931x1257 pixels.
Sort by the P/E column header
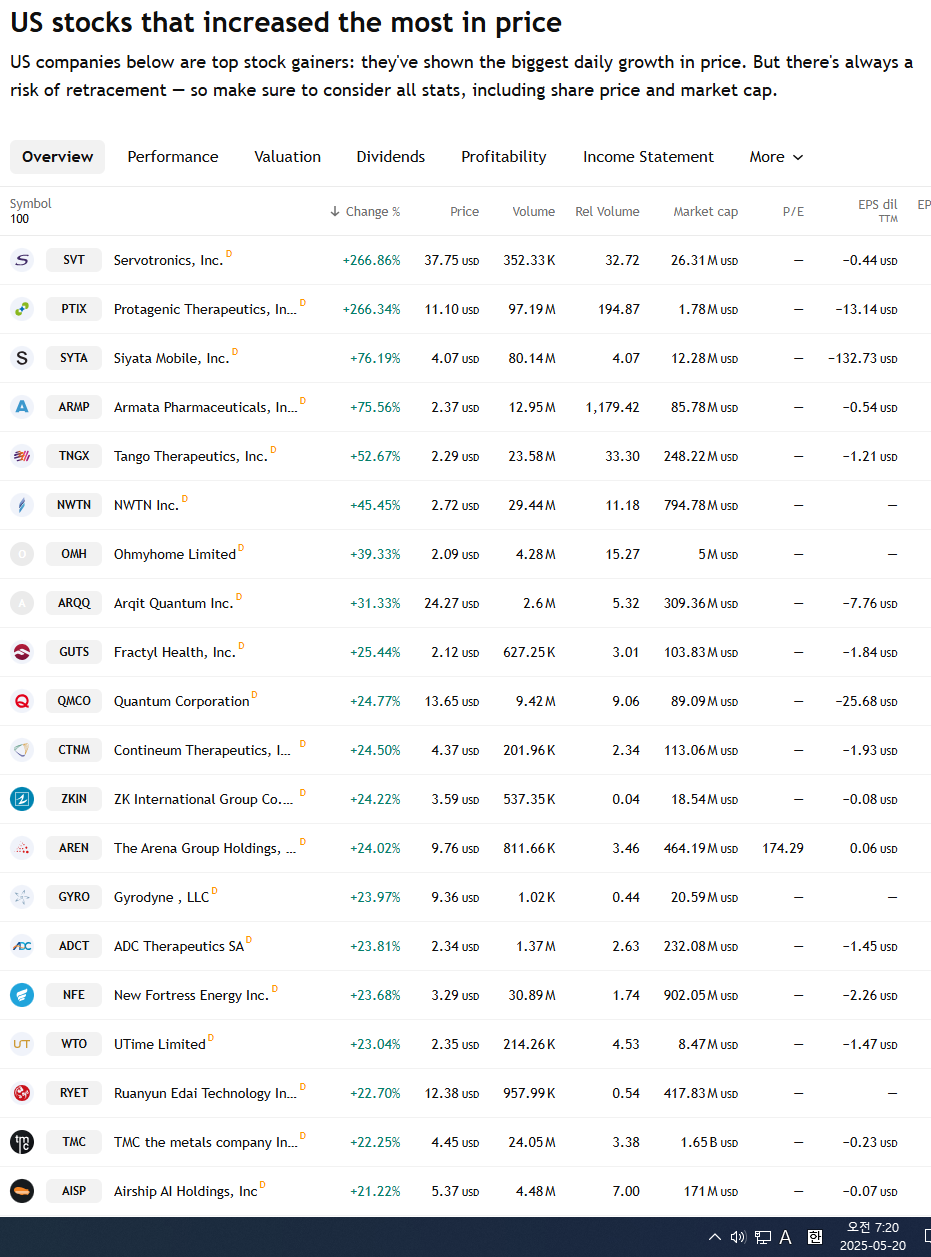(793, 211)
